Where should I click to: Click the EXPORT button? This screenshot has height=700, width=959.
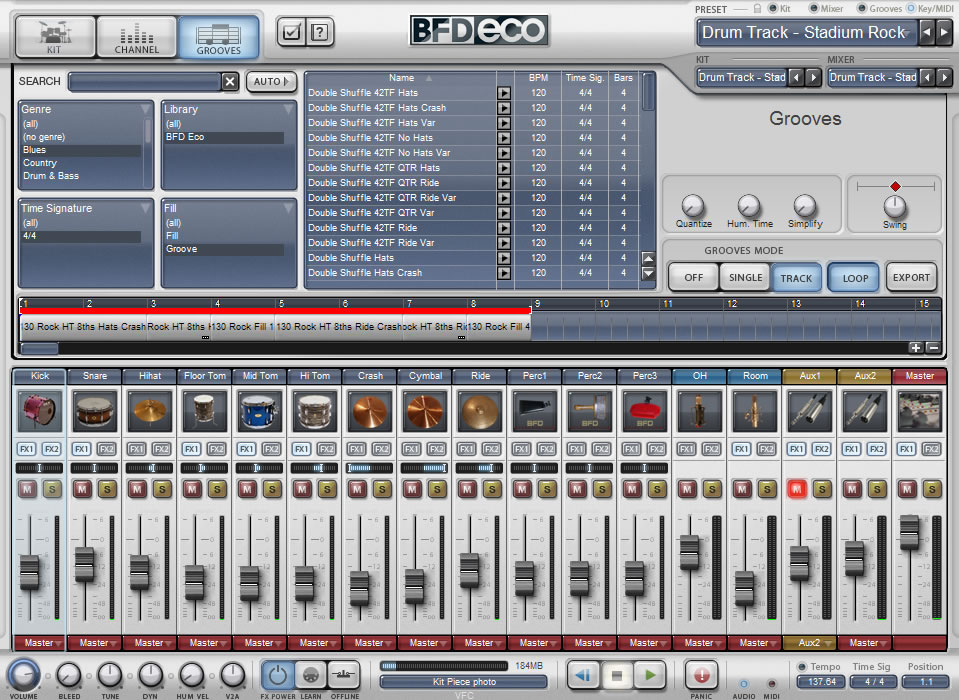pyautogui.click(x=911, y=278)
